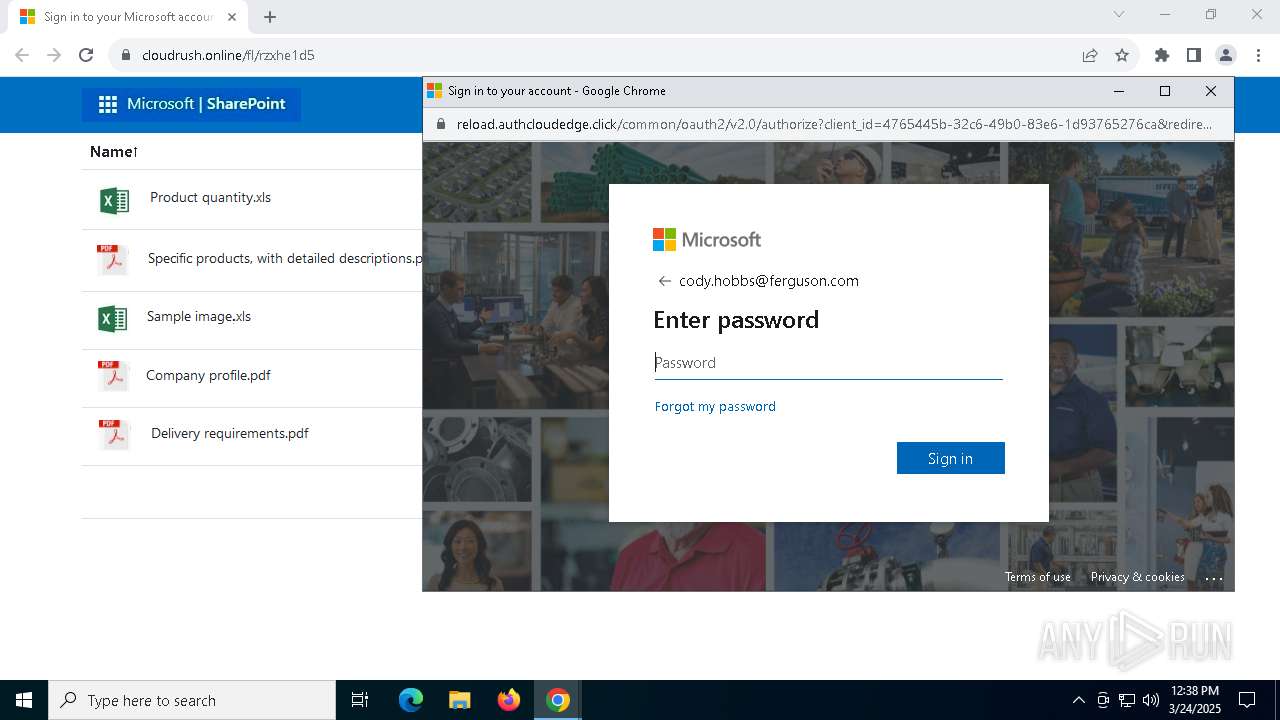This screenshot has height=720, width=1280.
Task: Open Privacy & cookies link
Action: [1137, 577]
